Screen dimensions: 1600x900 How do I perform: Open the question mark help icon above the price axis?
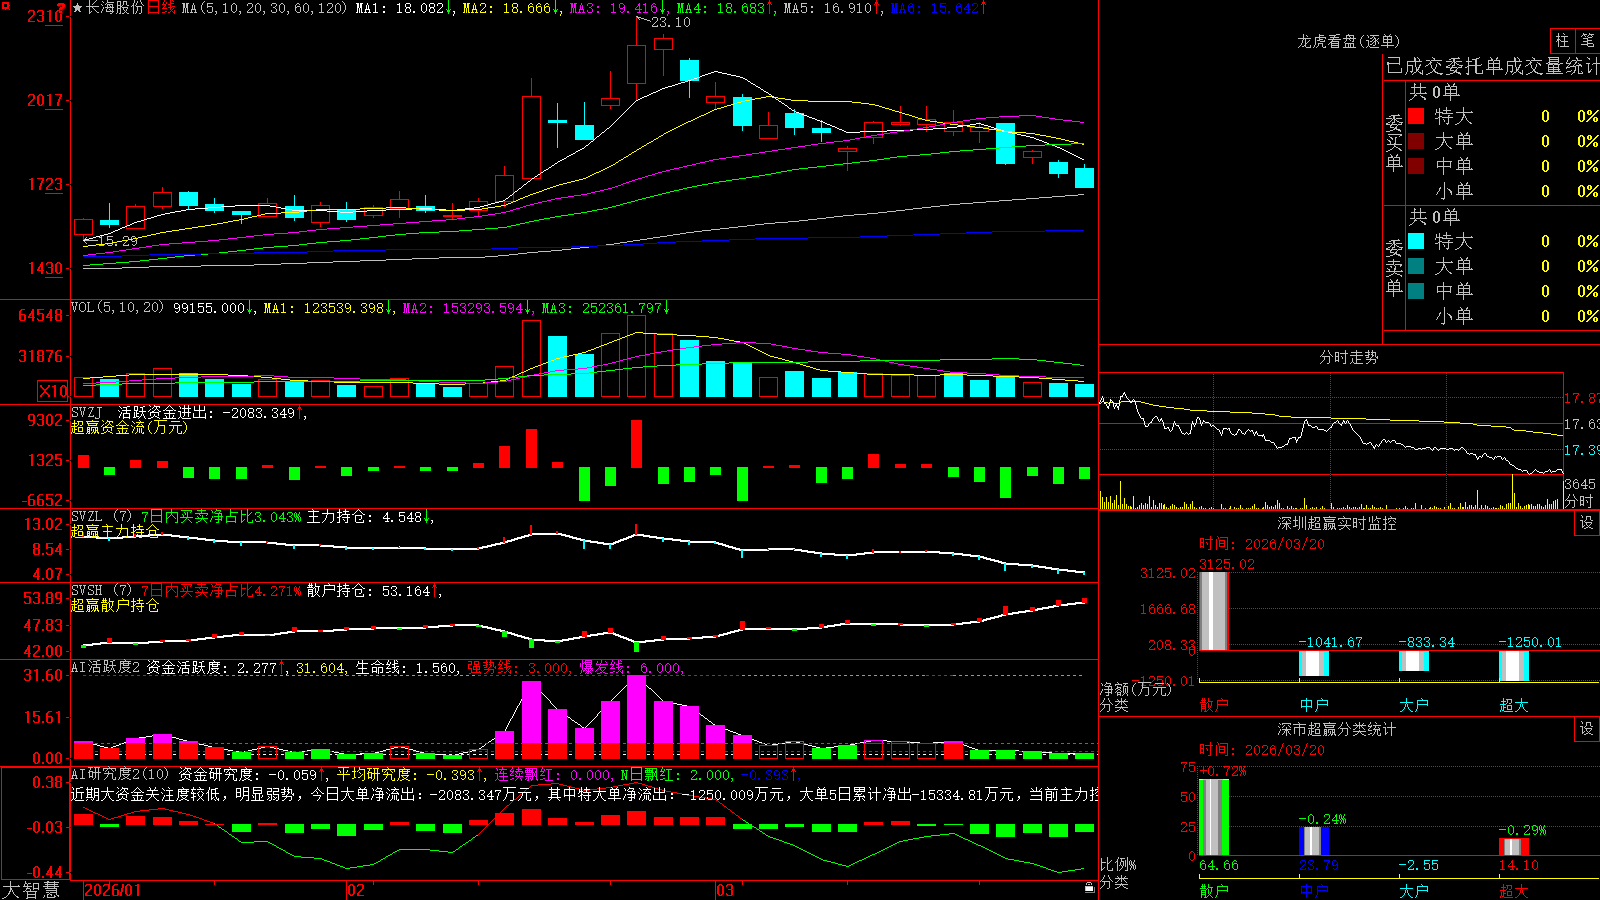tap(62, 7)
